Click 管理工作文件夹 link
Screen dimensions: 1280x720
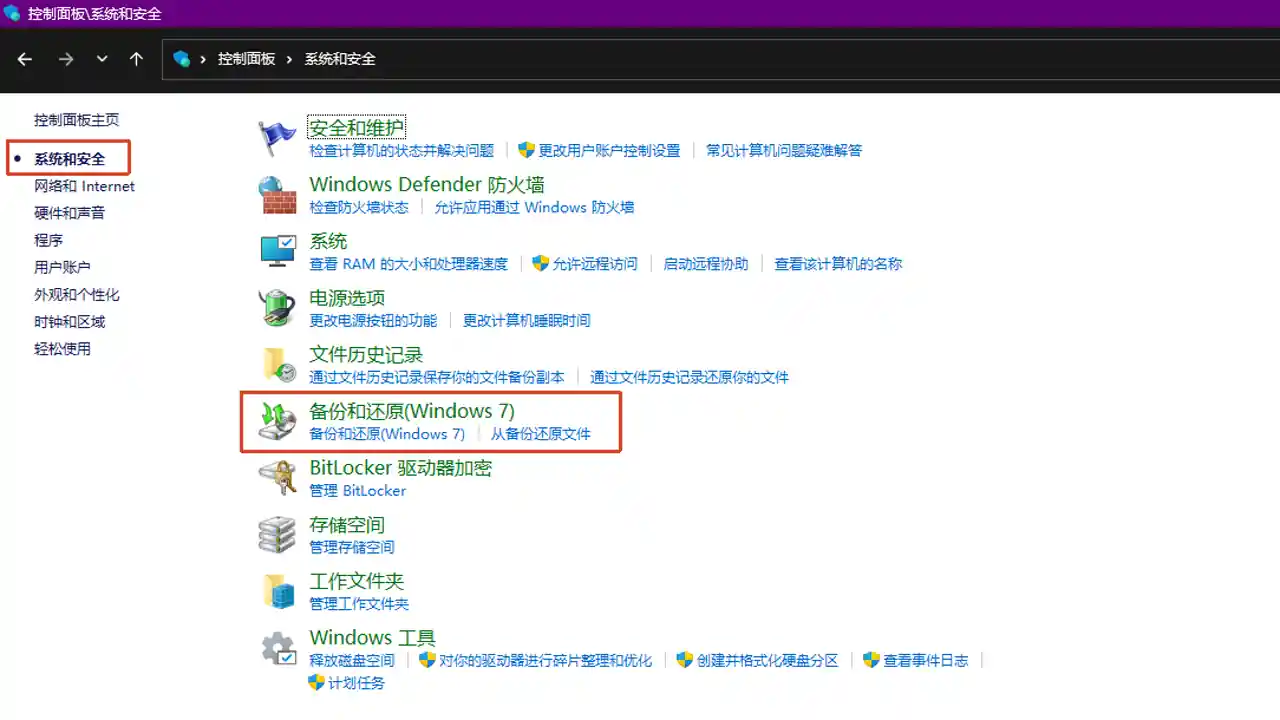[359, 604]
